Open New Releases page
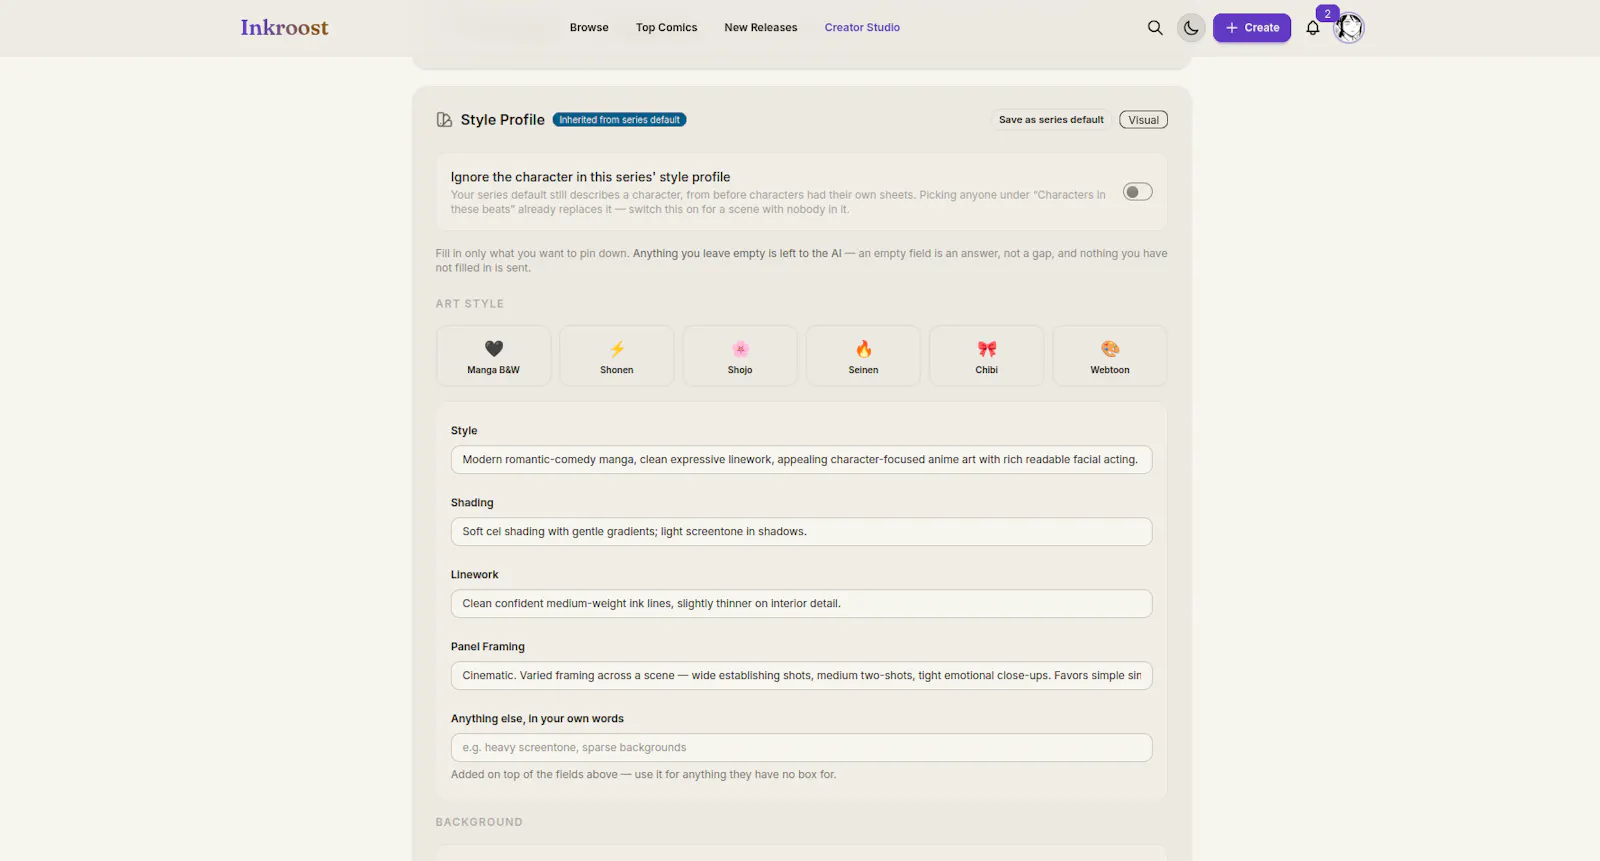 tap(761, 28)
